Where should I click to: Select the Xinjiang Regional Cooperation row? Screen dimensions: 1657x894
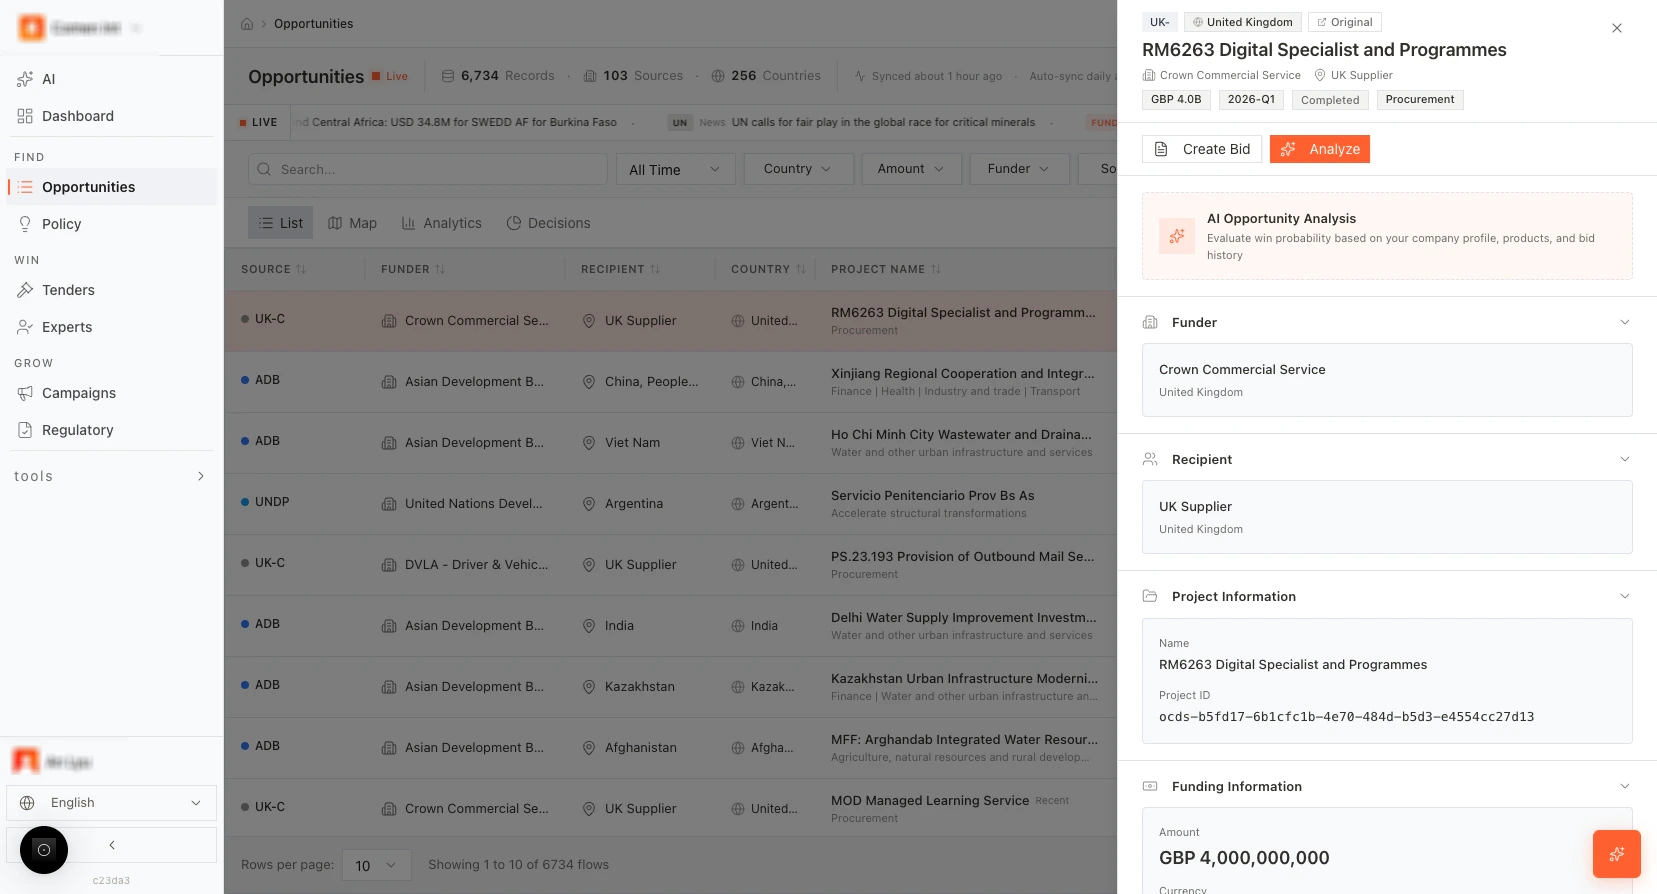670,381
